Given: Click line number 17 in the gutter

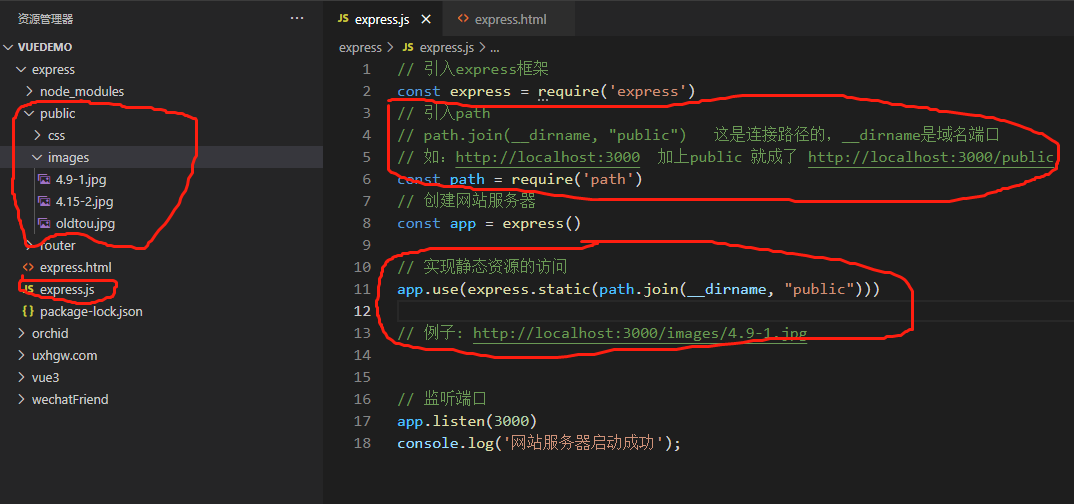Looking at the screenshot, I should coord(362,420).
